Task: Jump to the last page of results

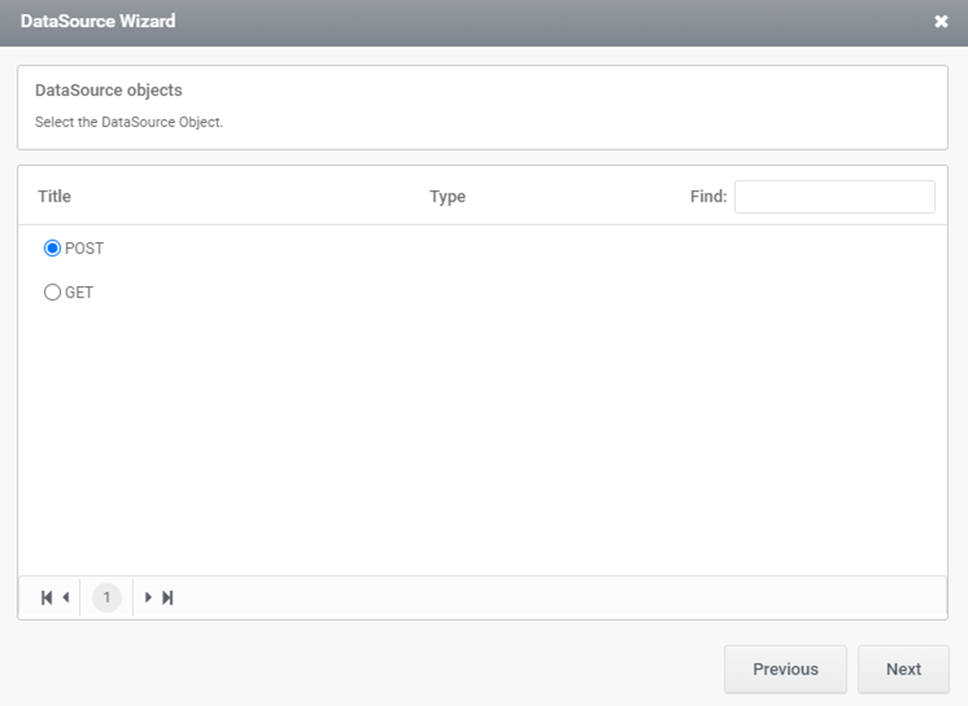Action: (167, 597)
